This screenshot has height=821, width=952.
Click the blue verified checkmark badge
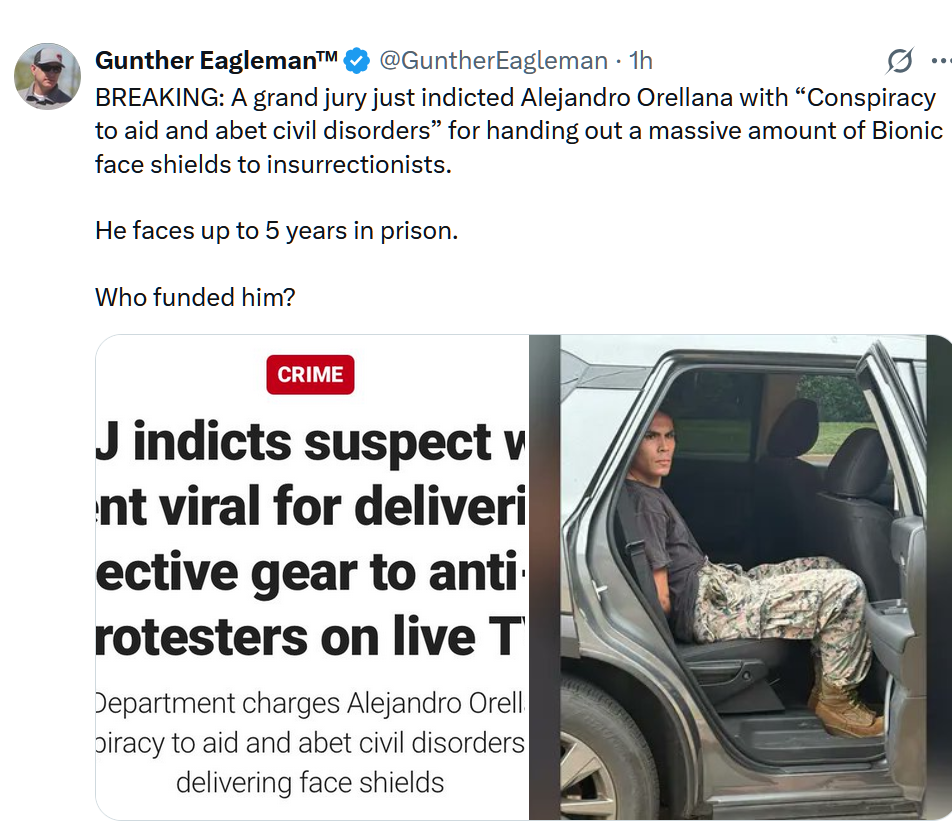[x=357, y=61]
